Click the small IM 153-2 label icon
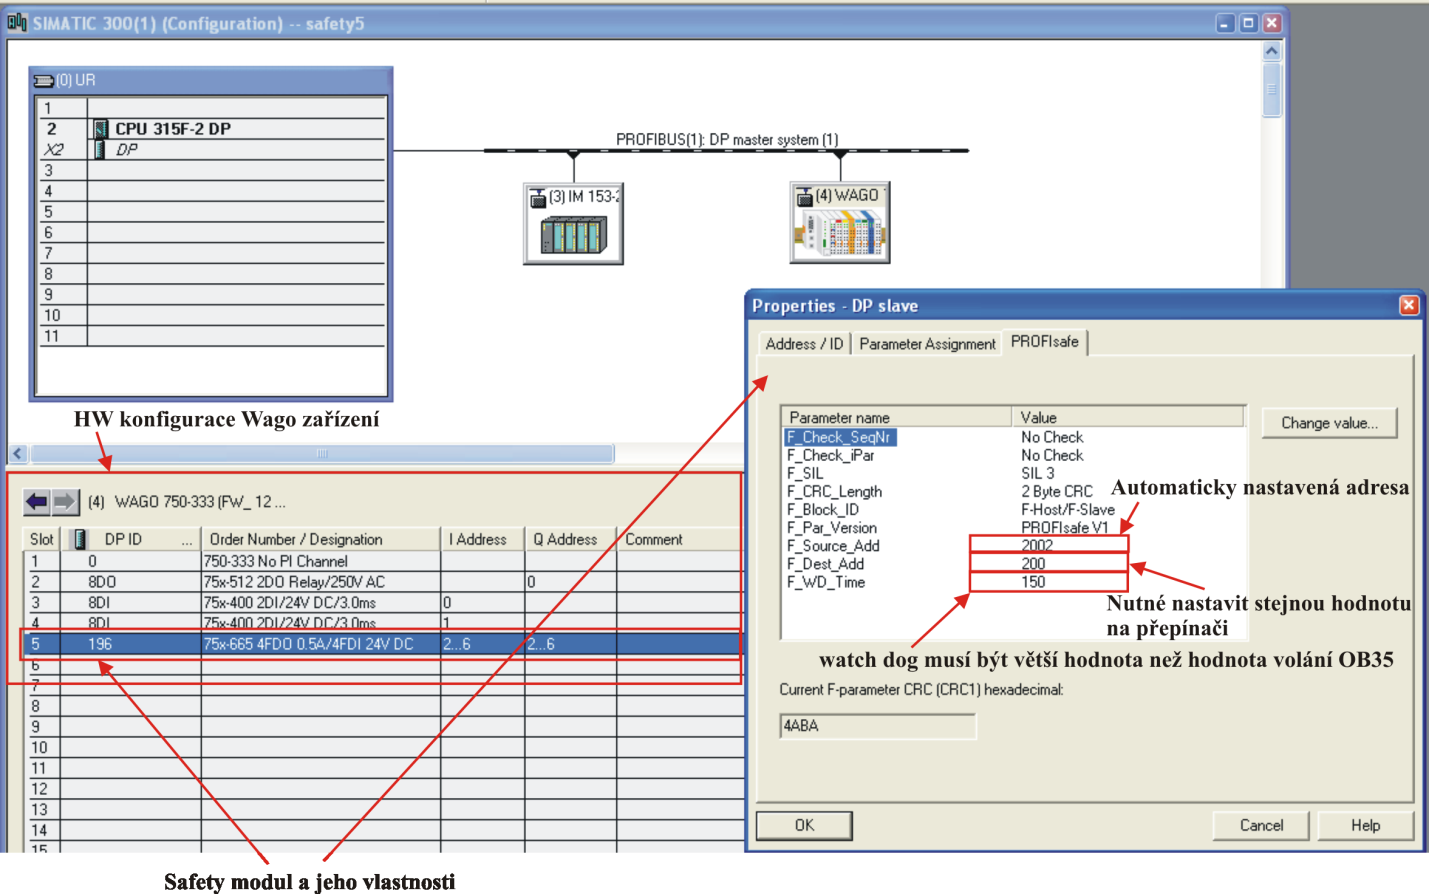This screenshot has width=1429, height=894. coord(538,197)
